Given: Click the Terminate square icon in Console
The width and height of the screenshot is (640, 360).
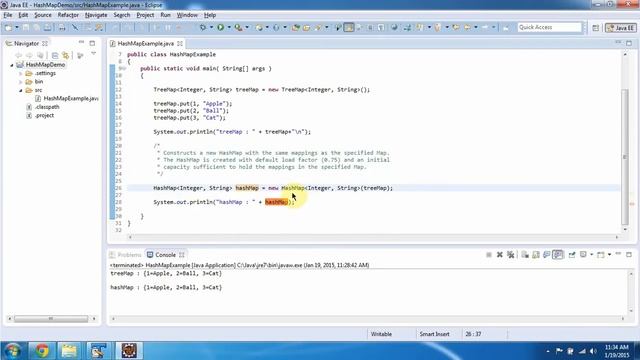Looking at the screenshot, I should click(x=489, y=255).
